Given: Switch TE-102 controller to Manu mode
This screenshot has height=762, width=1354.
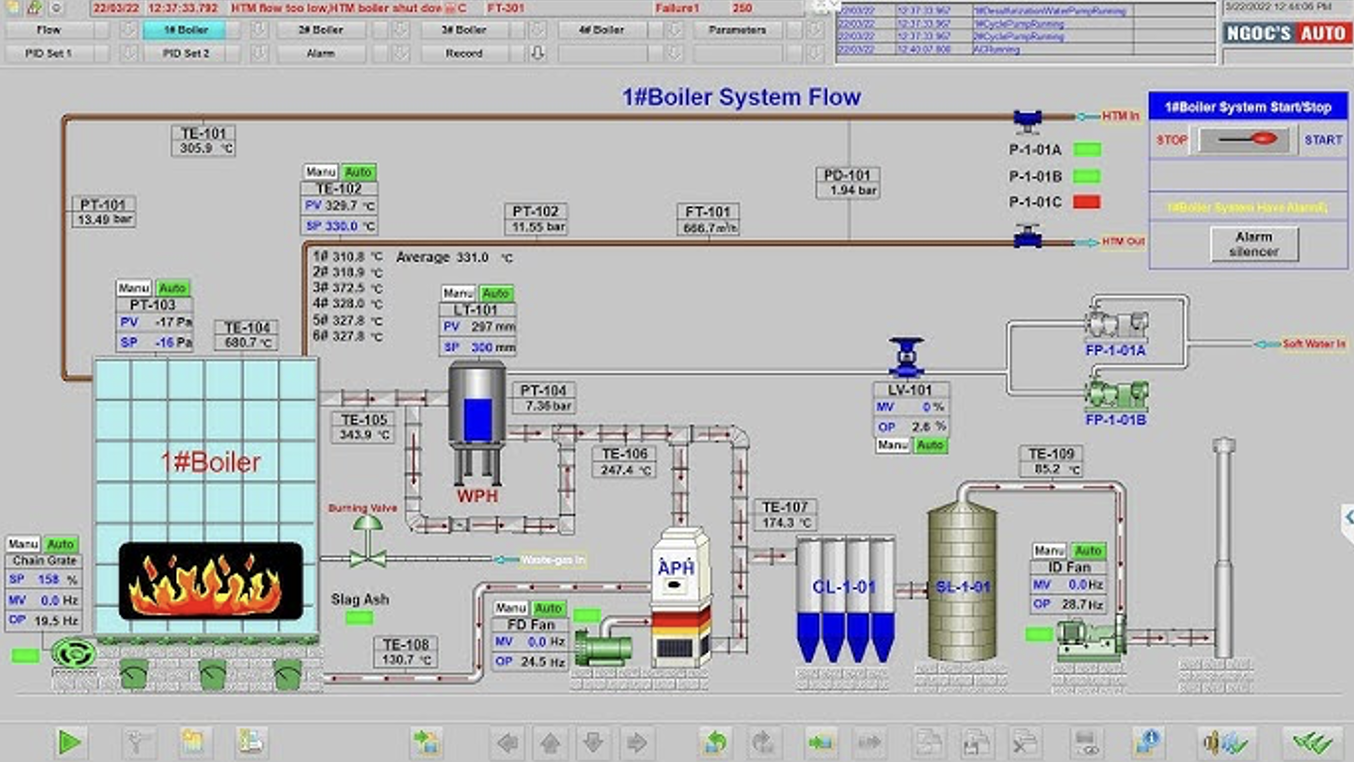Looking at the screenshot, I should pyautogui.click(x=321, y=172).
